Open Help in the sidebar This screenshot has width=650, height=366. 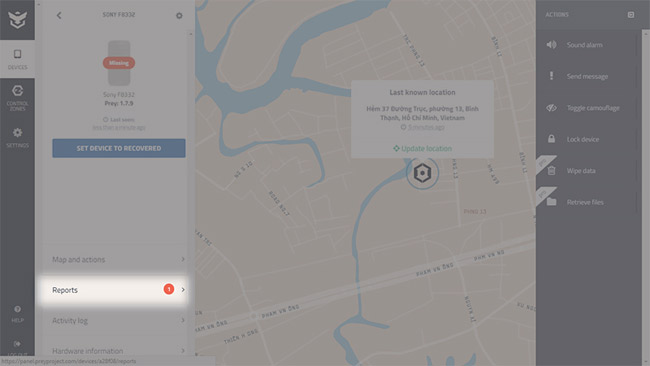point(17,314)
